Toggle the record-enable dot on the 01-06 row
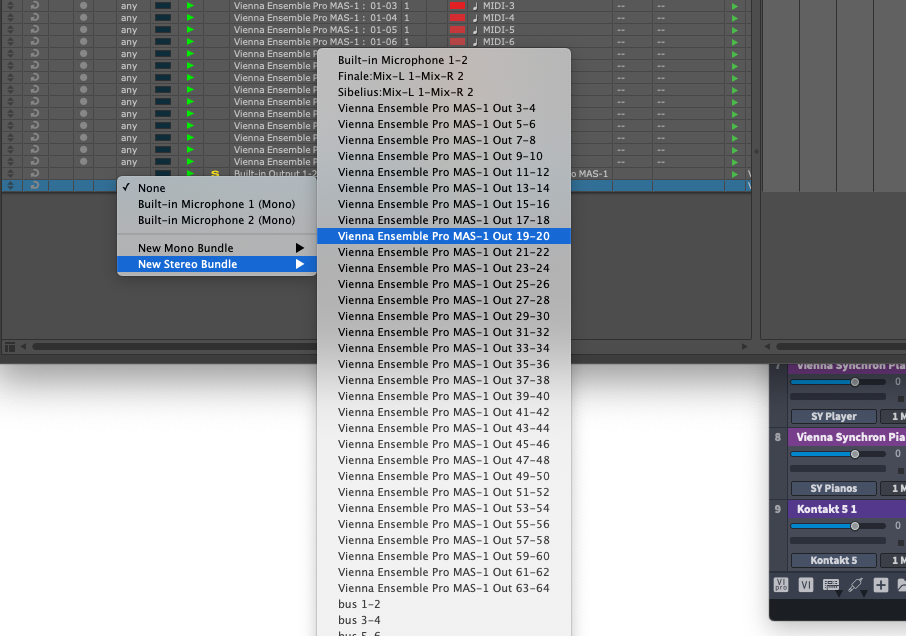 [x=84, y=42]
